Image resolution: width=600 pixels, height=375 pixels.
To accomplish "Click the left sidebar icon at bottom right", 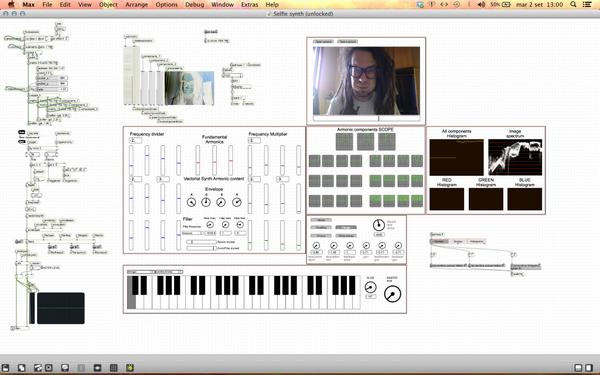I will click(578, 368).
